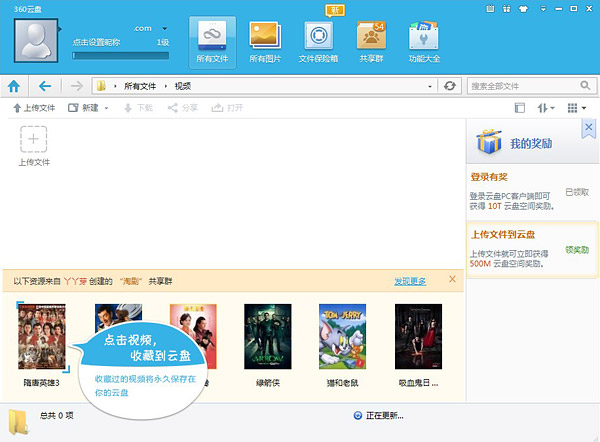Click the home navigation icon

15,86
